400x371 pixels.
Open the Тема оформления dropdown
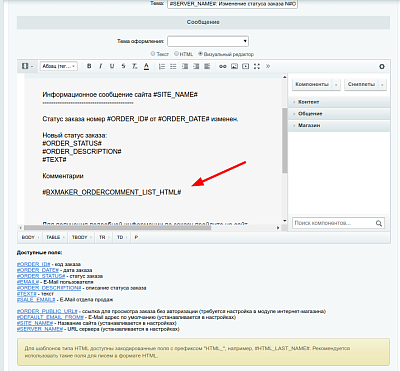click(x=208, y=41)
